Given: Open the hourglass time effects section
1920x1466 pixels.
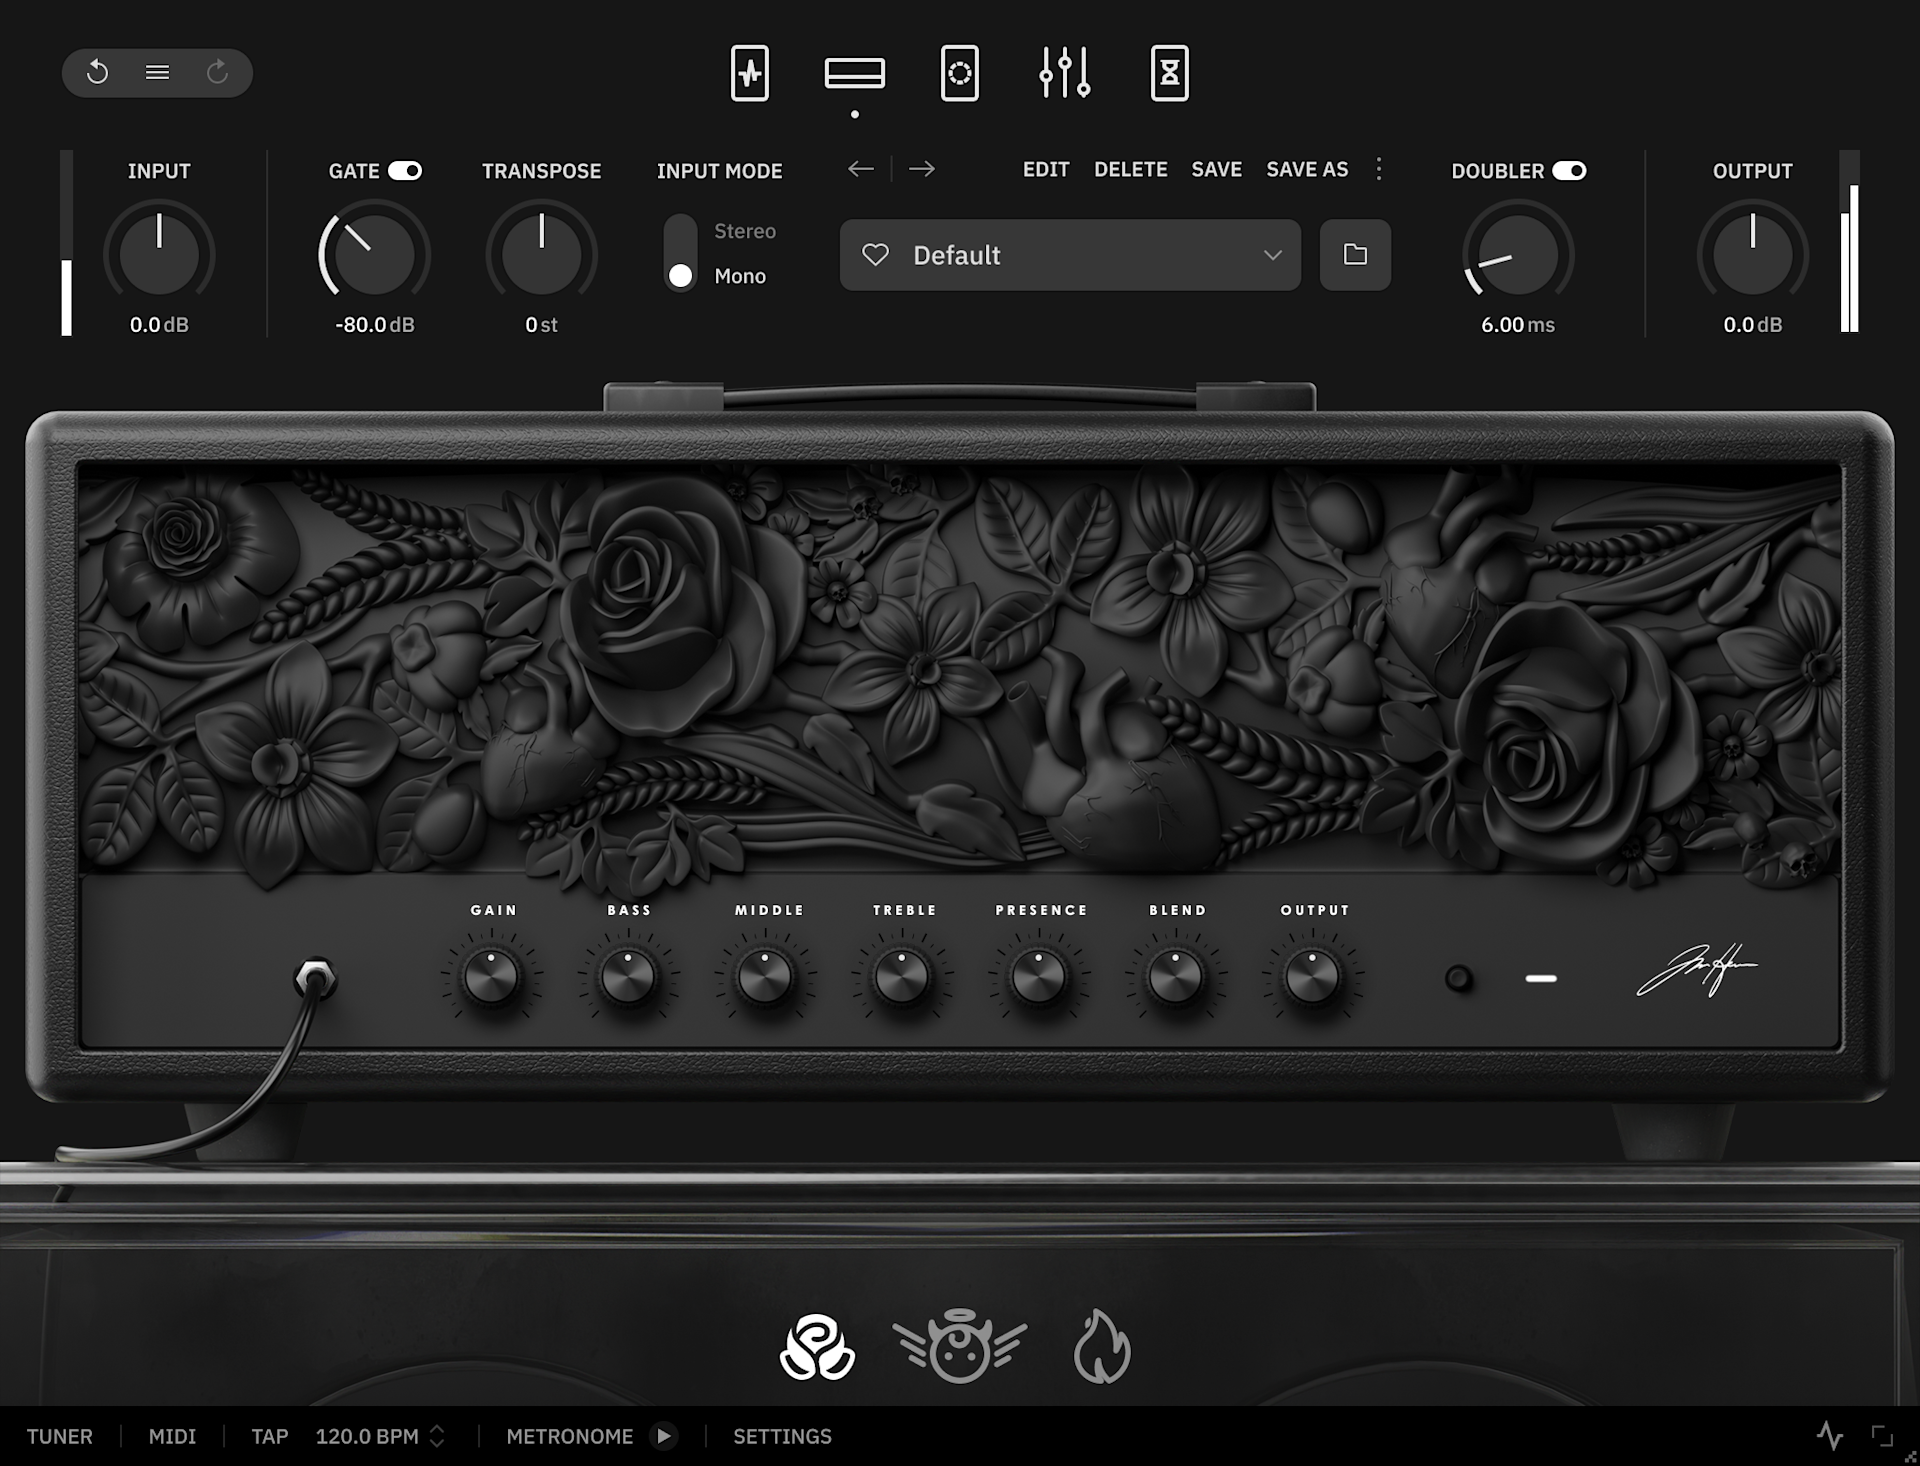Looking at the screenshot, I should click(1170, 73).
